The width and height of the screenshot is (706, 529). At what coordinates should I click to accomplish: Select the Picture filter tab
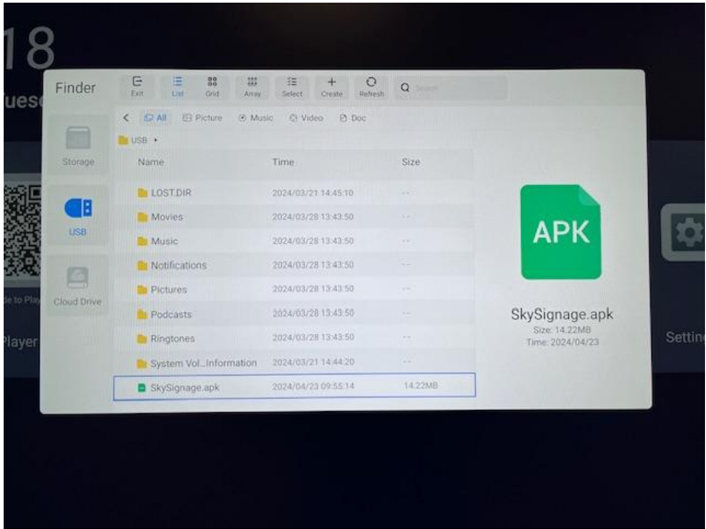tap(203, 118)
